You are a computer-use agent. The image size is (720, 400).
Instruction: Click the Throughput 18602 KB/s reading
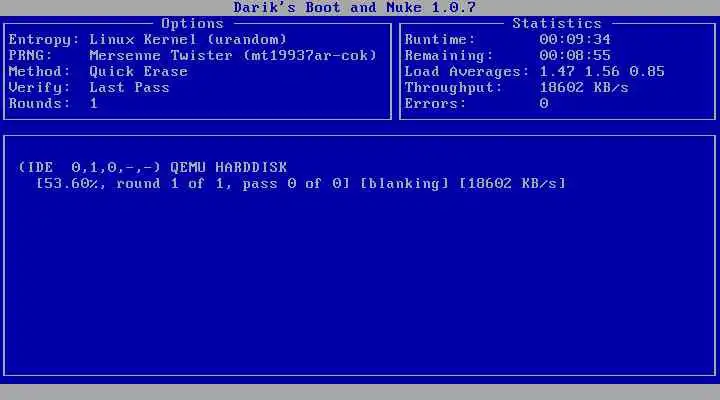[x=584, y=88]
